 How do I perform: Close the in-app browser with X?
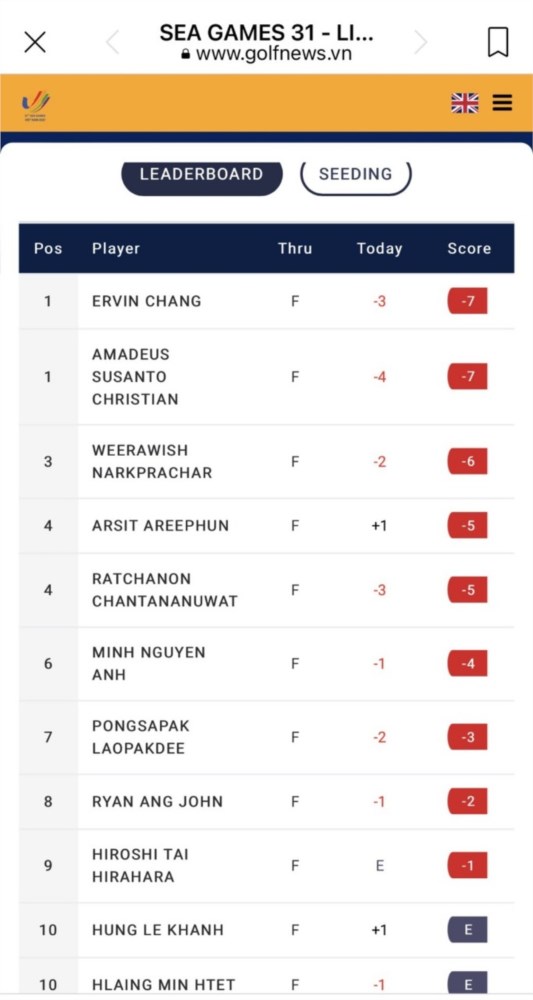click(34, 42)
